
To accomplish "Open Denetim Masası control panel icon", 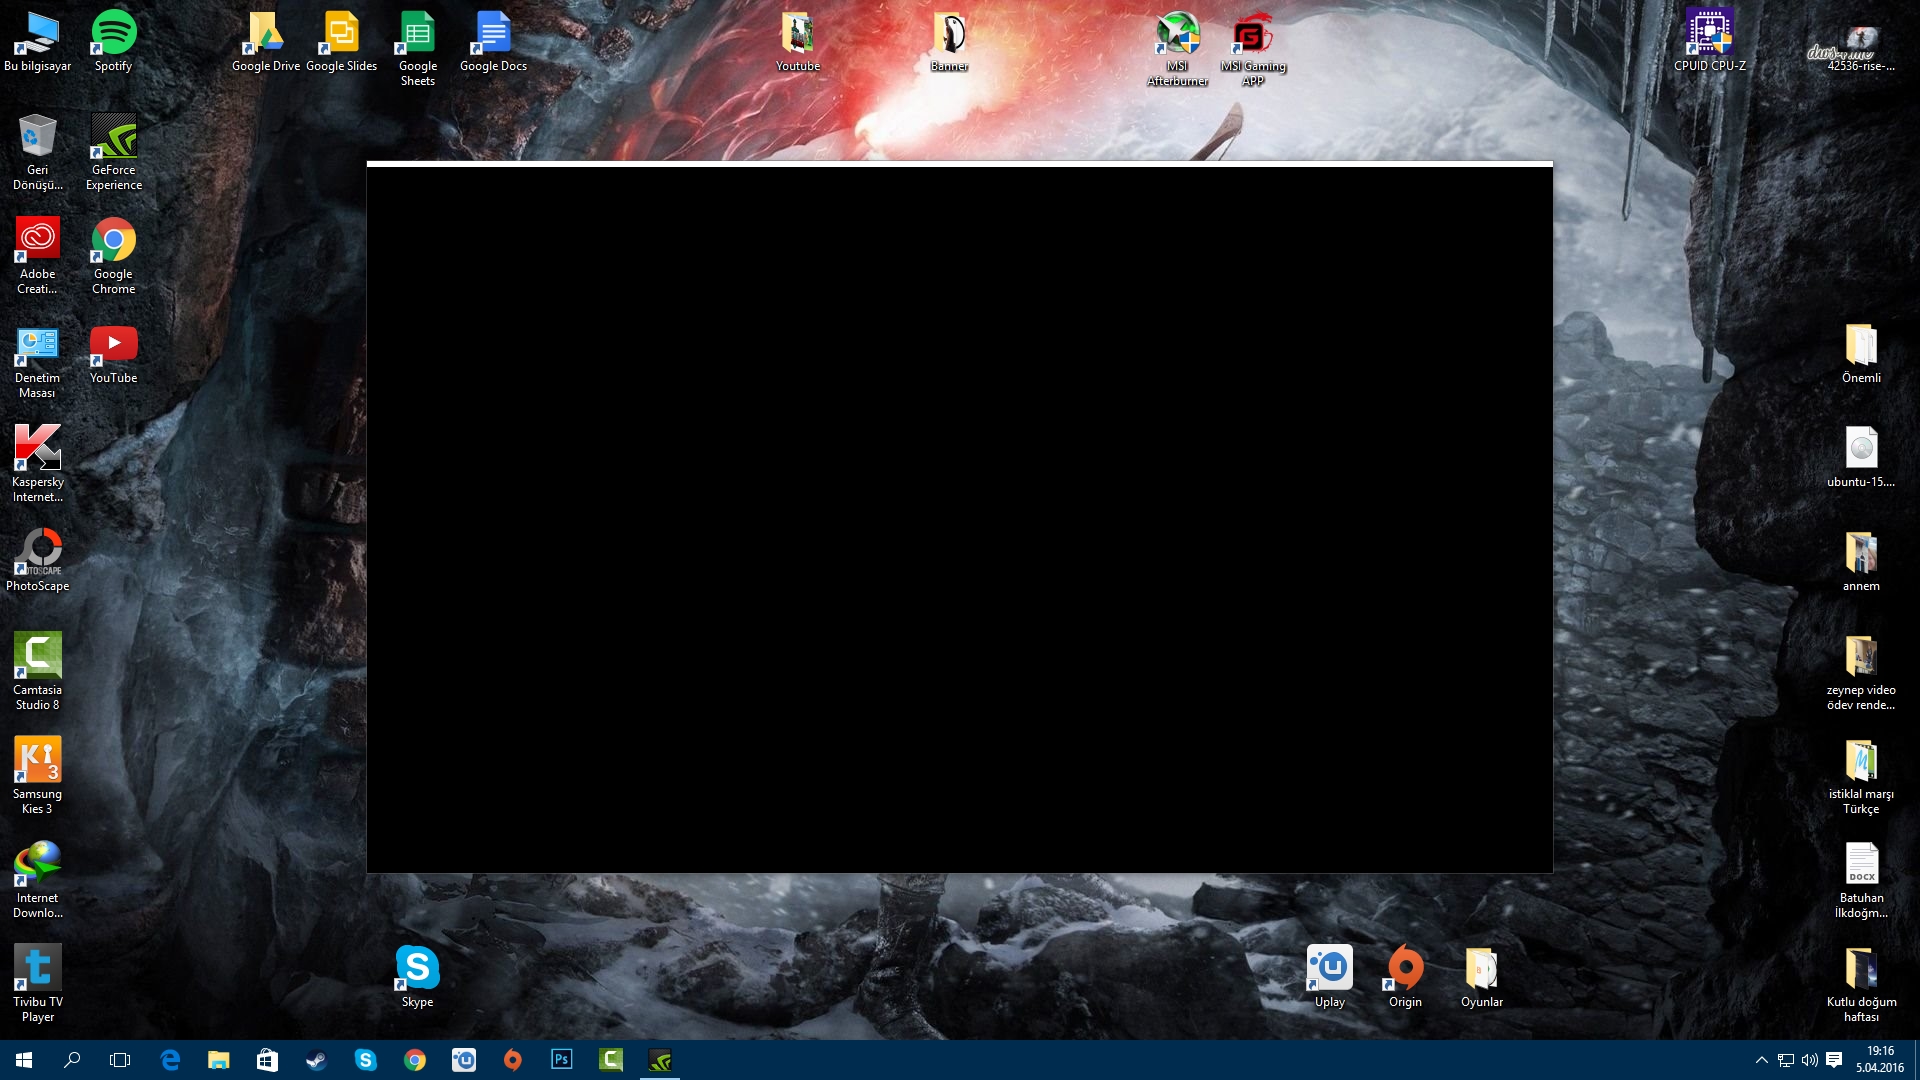I will tap(38, 360).
